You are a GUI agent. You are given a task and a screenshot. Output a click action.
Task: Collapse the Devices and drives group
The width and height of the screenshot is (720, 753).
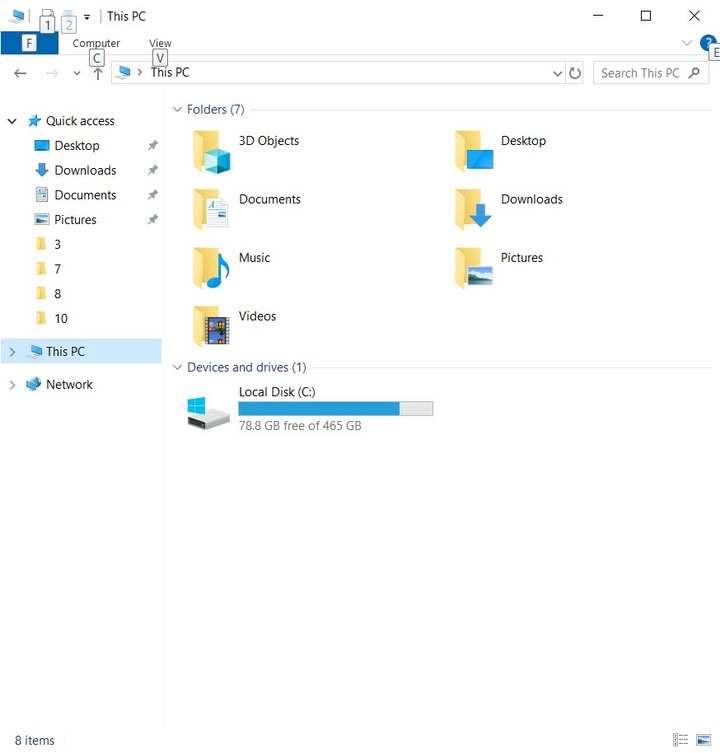(177, 367)
